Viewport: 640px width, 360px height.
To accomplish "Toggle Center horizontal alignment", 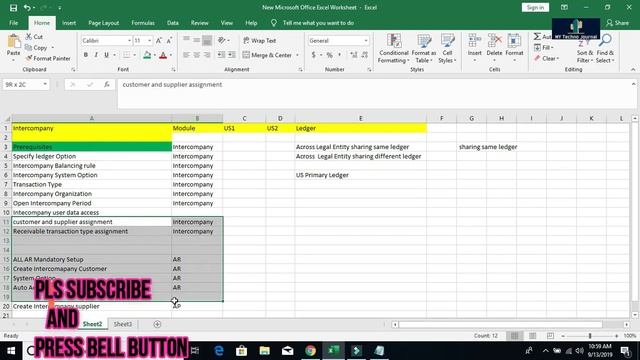I will 197,55.
